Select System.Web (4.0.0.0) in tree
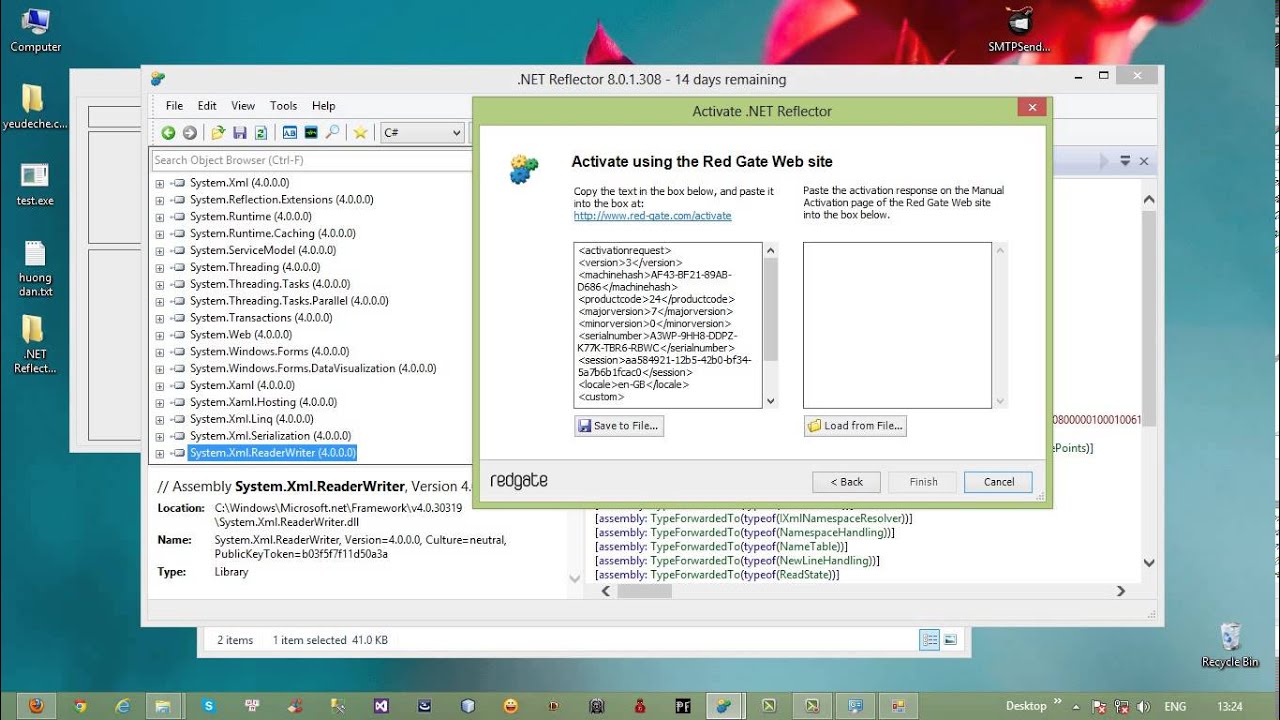1280x720 pixels. tap(241, 335)
